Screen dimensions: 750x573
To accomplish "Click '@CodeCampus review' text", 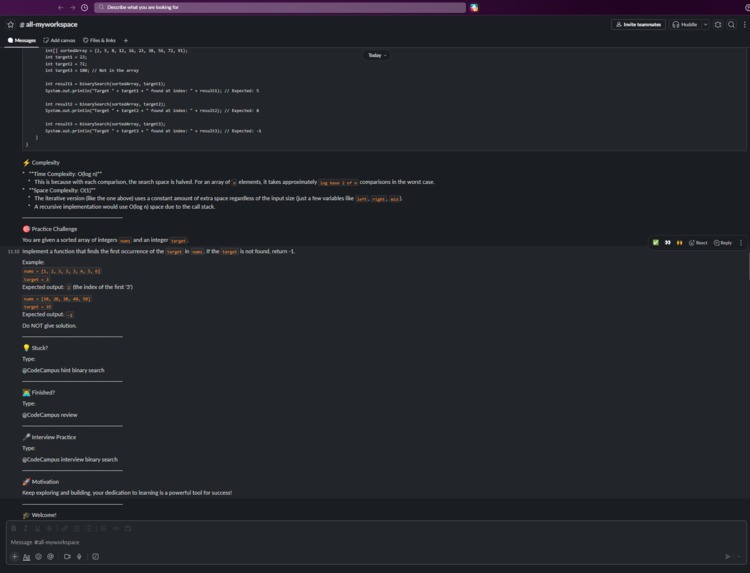I will pyautogui.click(x=50, y=415).
